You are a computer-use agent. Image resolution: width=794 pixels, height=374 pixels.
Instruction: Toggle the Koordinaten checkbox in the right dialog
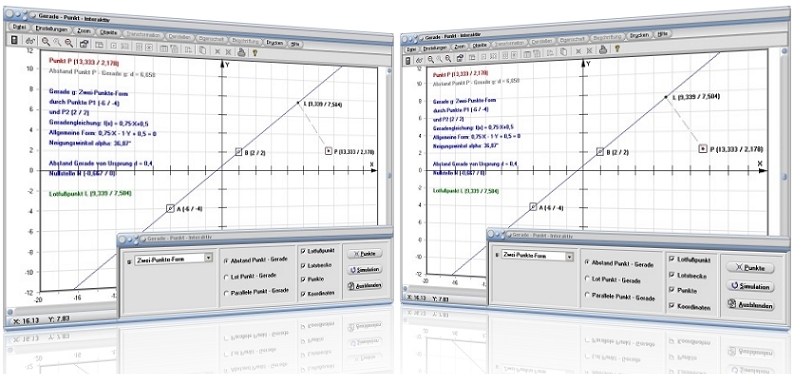point(671,306)
